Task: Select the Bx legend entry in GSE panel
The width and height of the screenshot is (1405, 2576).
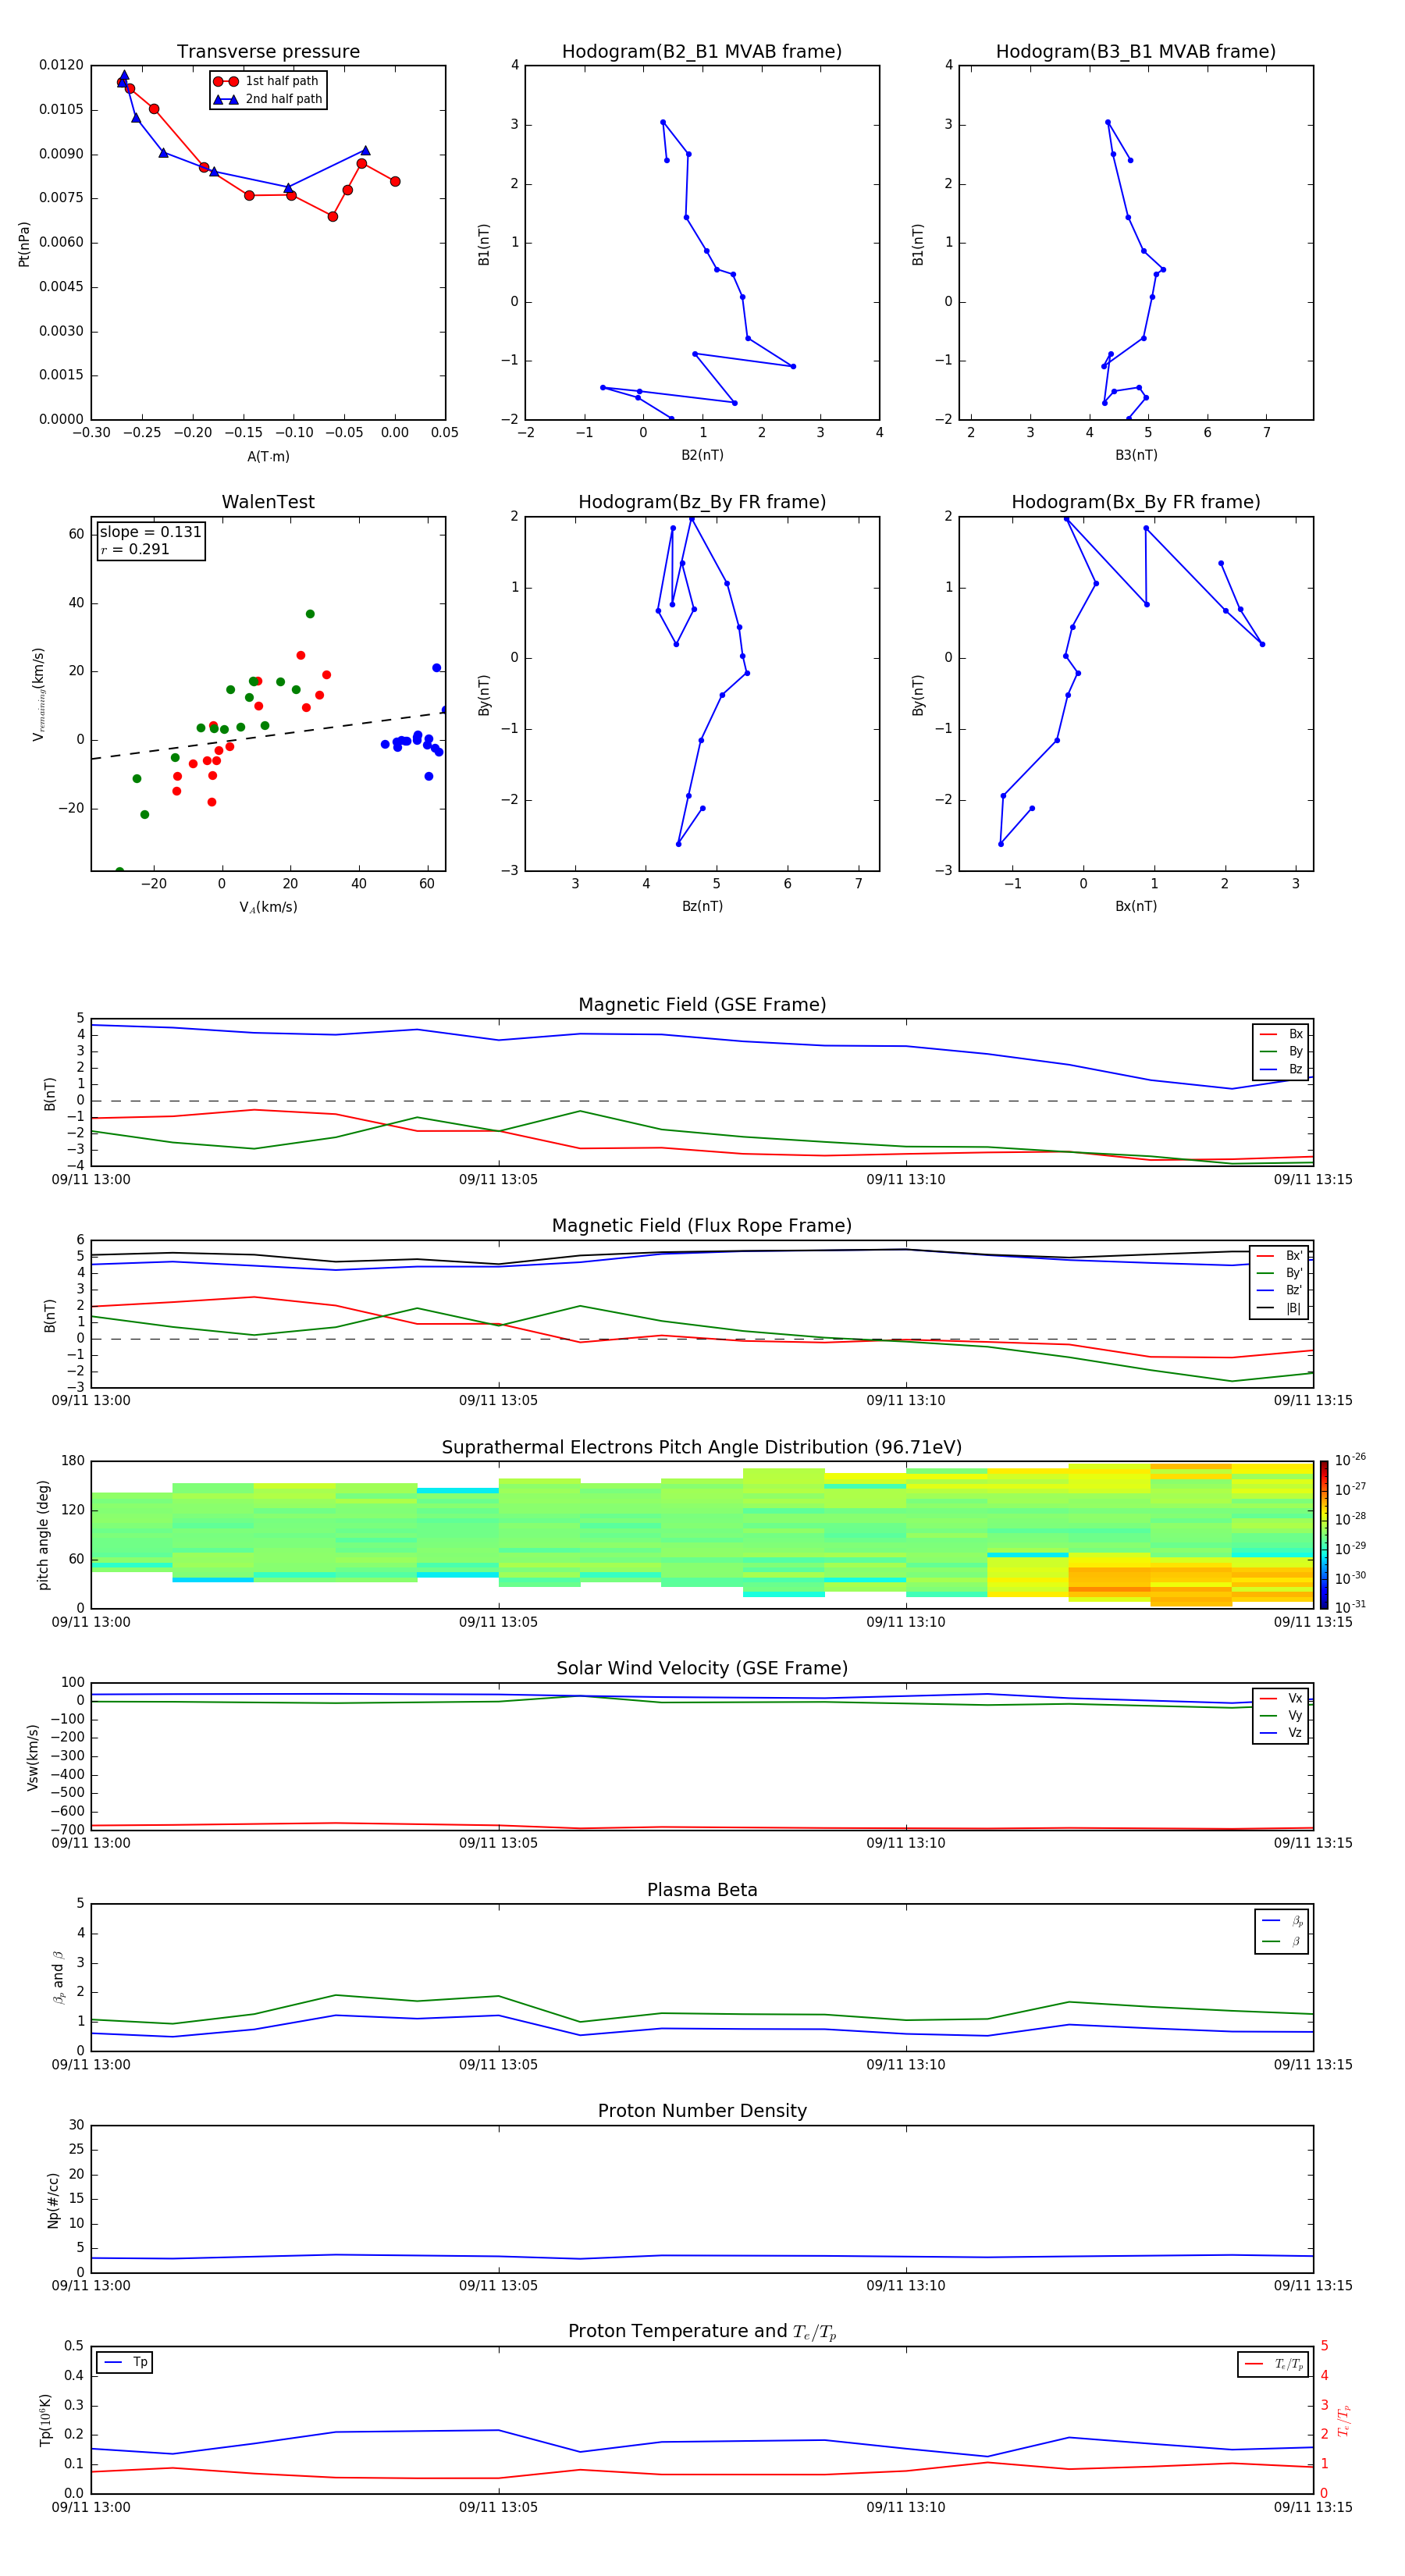Action: 1281,1034
